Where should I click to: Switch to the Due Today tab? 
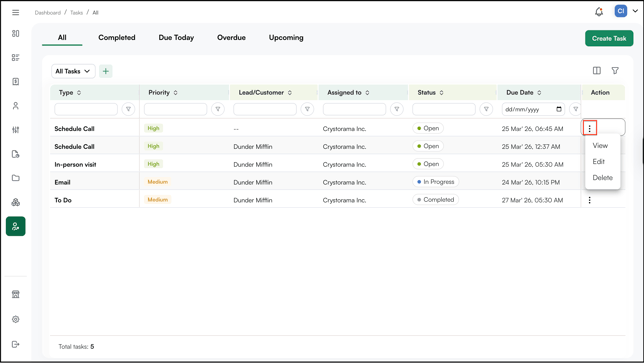[176, 37]
